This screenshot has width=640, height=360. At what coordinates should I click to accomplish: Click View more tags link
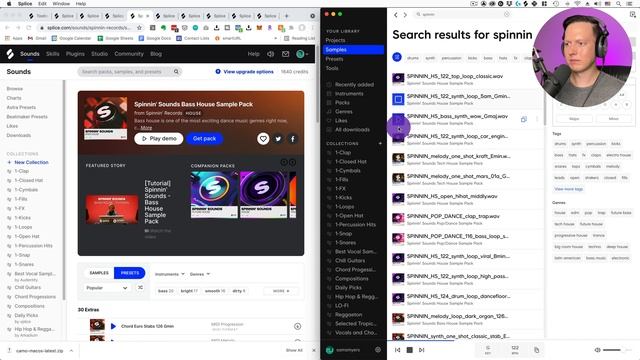click(x=568, y=189)
